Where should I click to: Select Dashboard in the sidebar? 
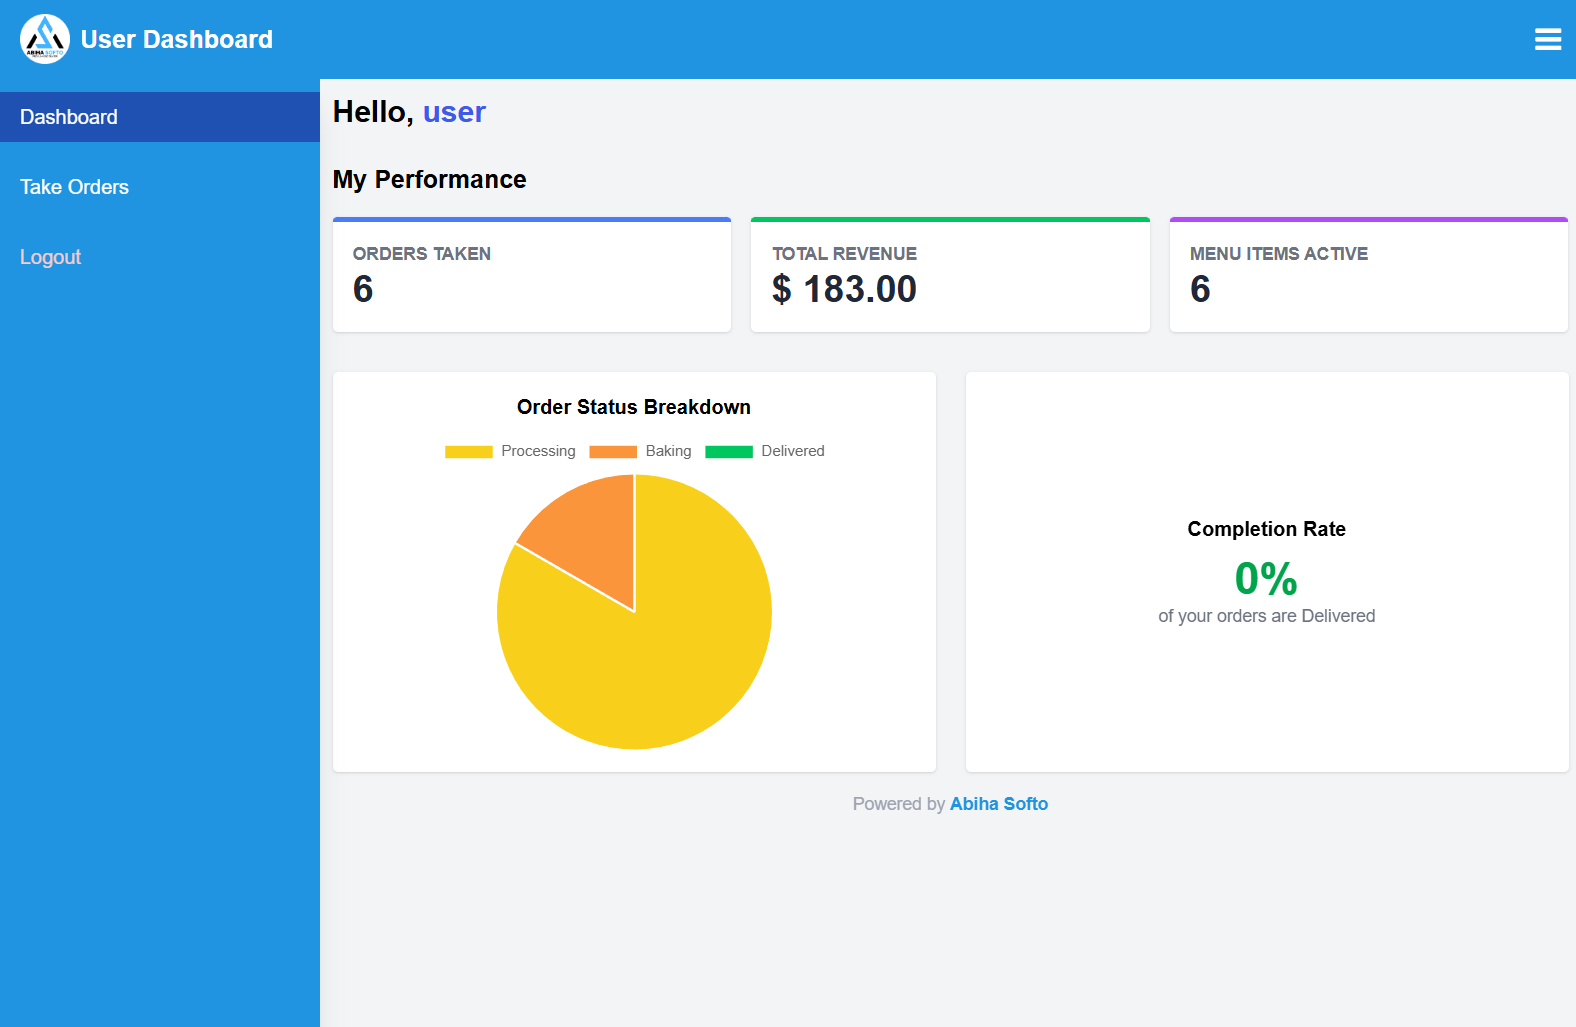coord(160,117)
